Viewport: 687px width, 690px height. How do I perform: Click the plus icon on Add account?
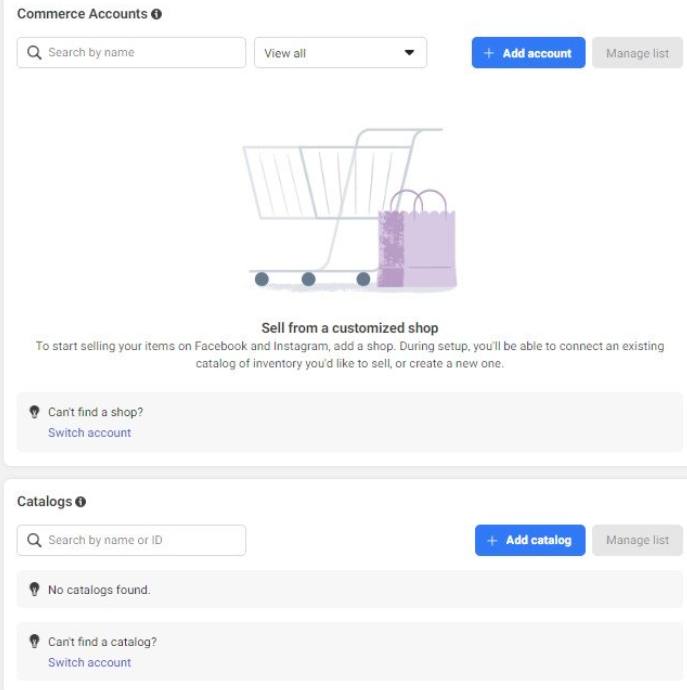coord(489,53)
